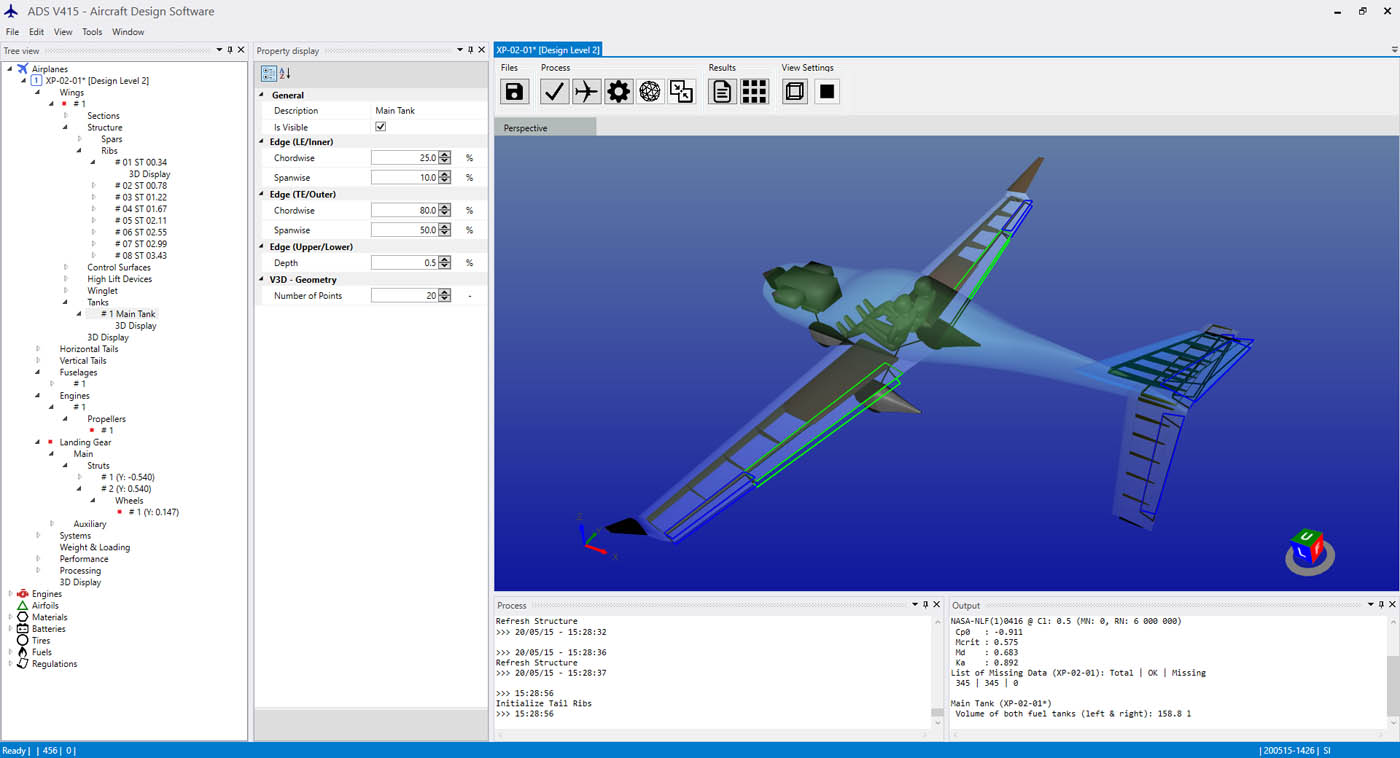Screen dimensions: 1400x758
Task: Adjust the TE/Outer Spanwise 50.0 stepper
Action: 445,230
